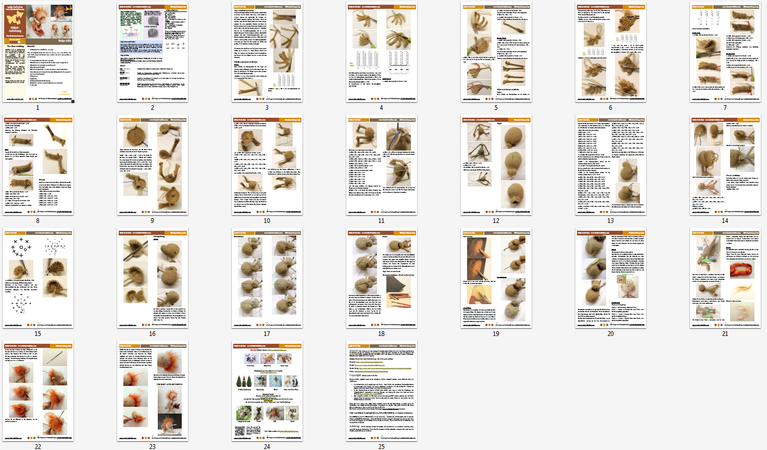
Task: Open page 7 thumbnail
Action: tap(725, 51)
